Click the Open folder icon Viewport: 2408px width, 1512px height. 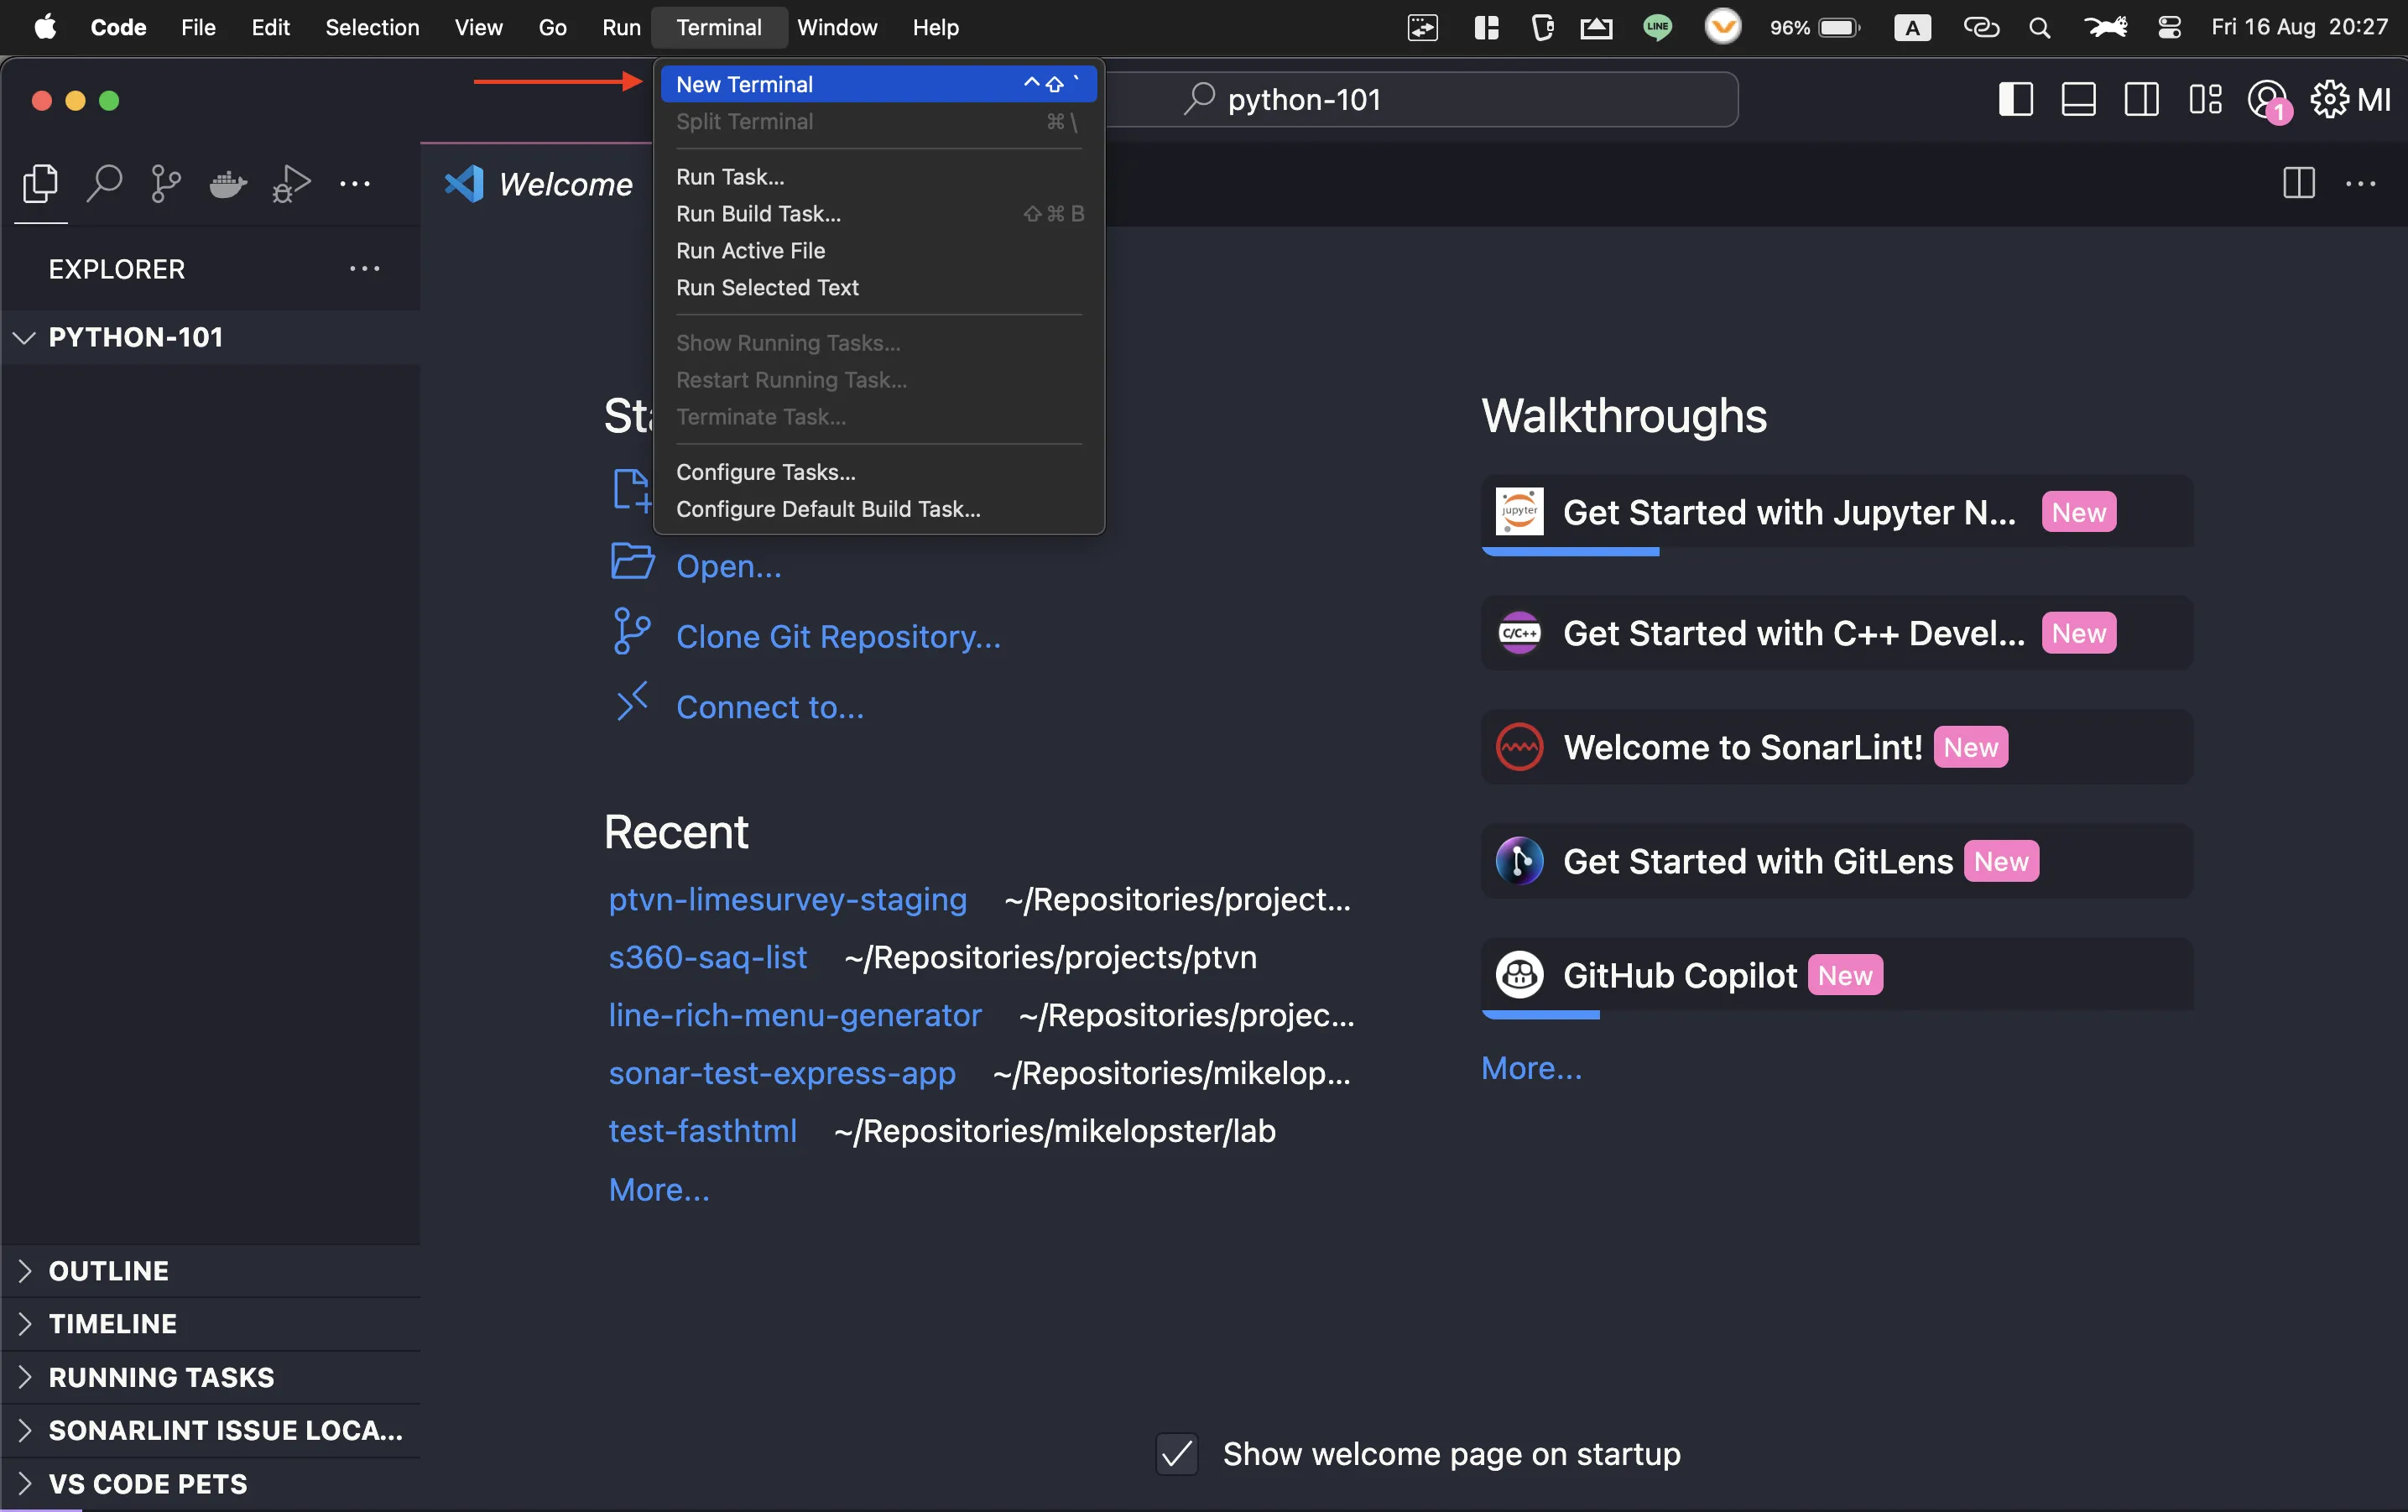pyautogui.click(x=632, y=562)
